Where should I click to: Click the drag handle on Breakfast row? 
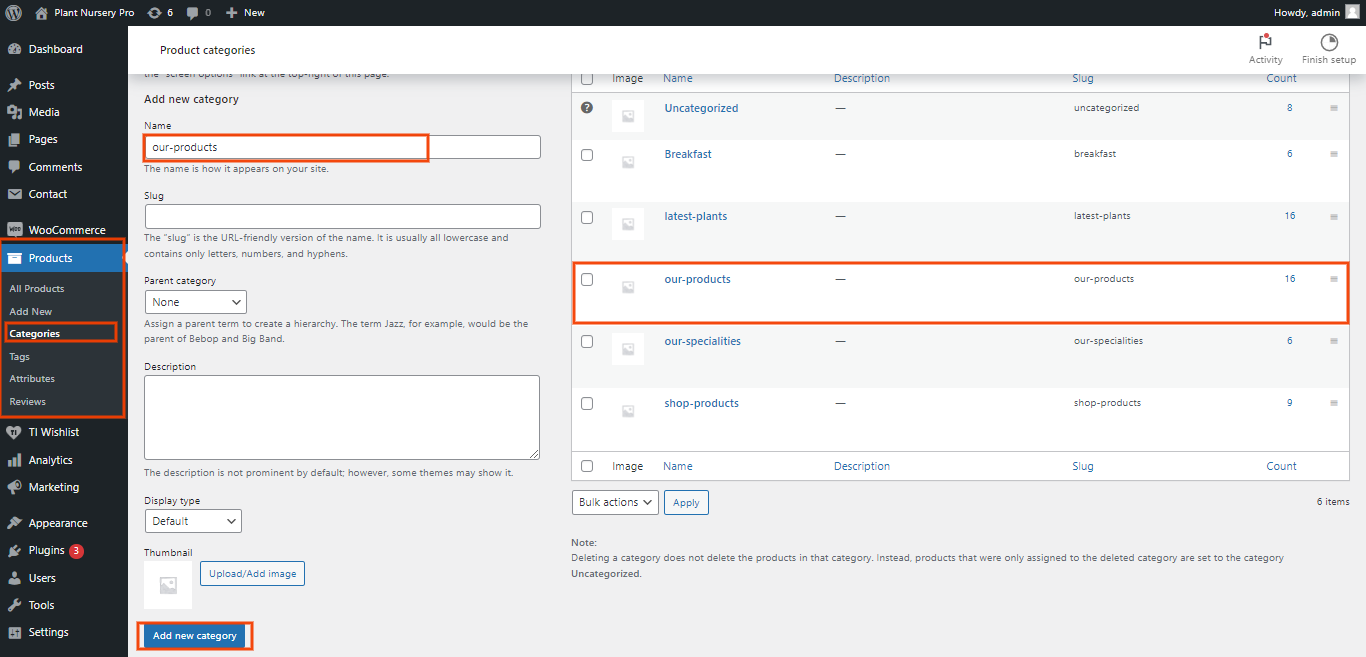pyautogui.click(x=1333, y=155)
